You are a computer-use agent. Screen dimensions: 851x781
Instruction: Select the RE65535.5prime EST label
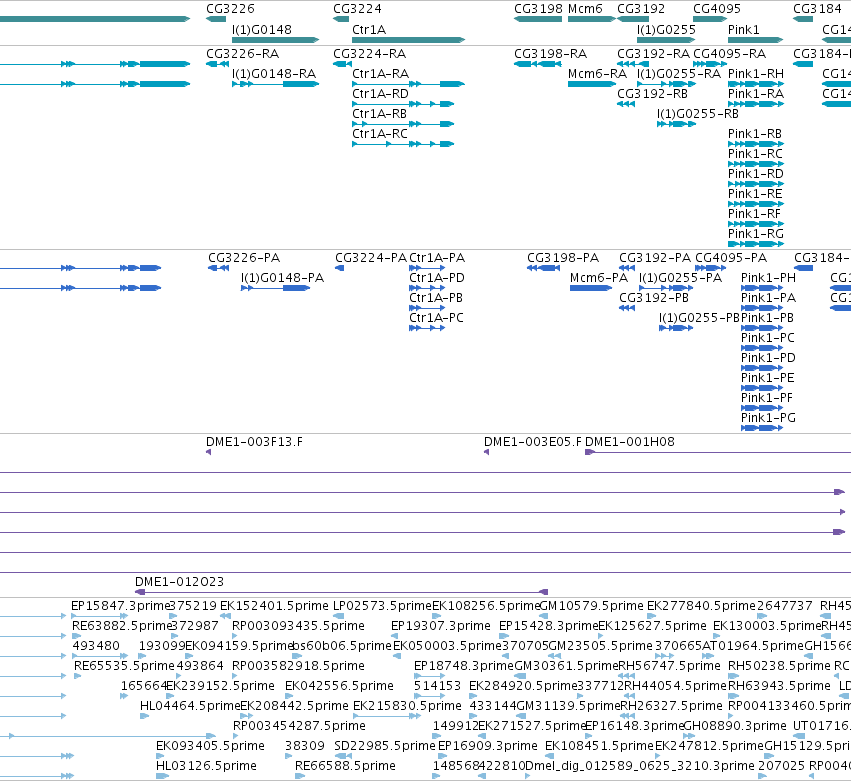point(124,666)
